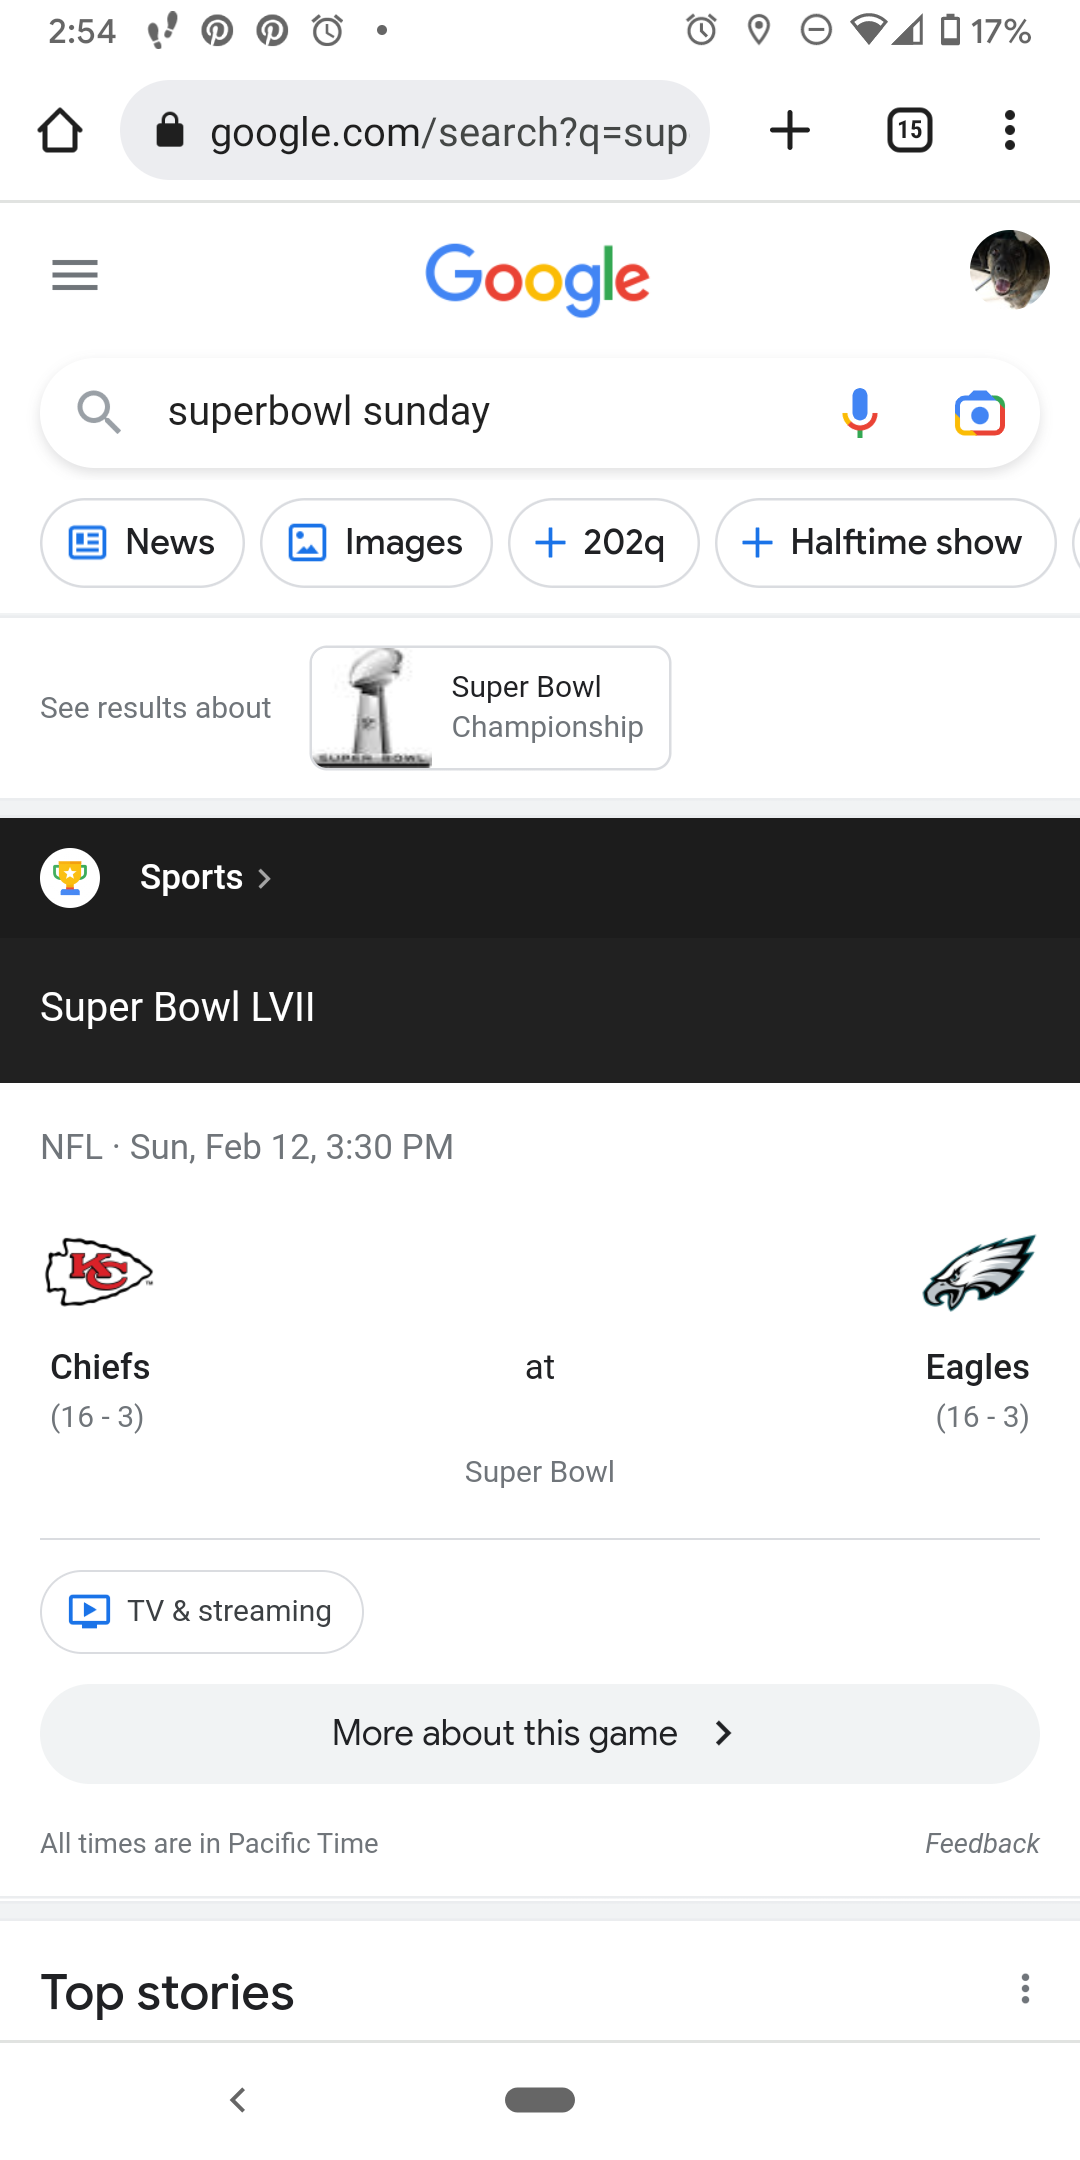This screenshot has height=2160, width=1080.
Task: Open the browser three-dot overflow menu
Action: click(x=1010, y=131)
